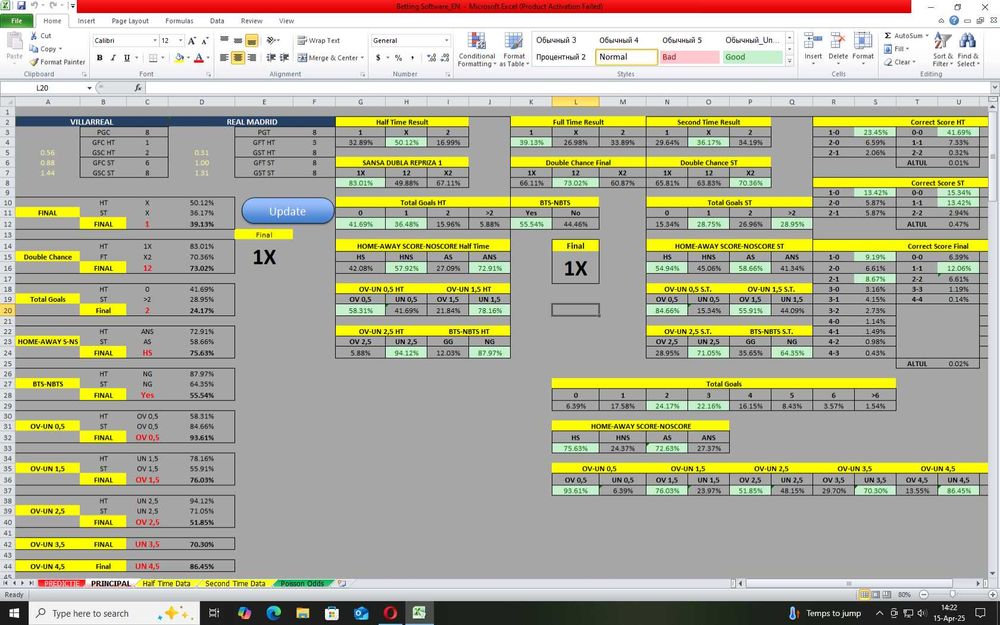Click the Copy button
Screen dimensions: 1000x625
point(43,49)
